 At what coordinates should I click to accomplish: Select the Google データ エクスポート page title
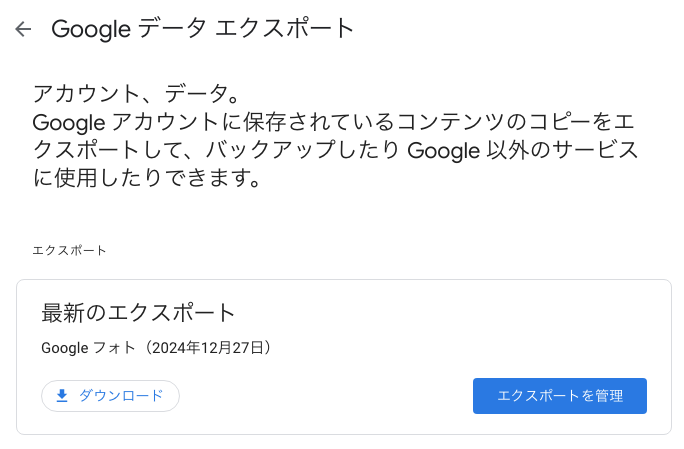pos(203,29)
